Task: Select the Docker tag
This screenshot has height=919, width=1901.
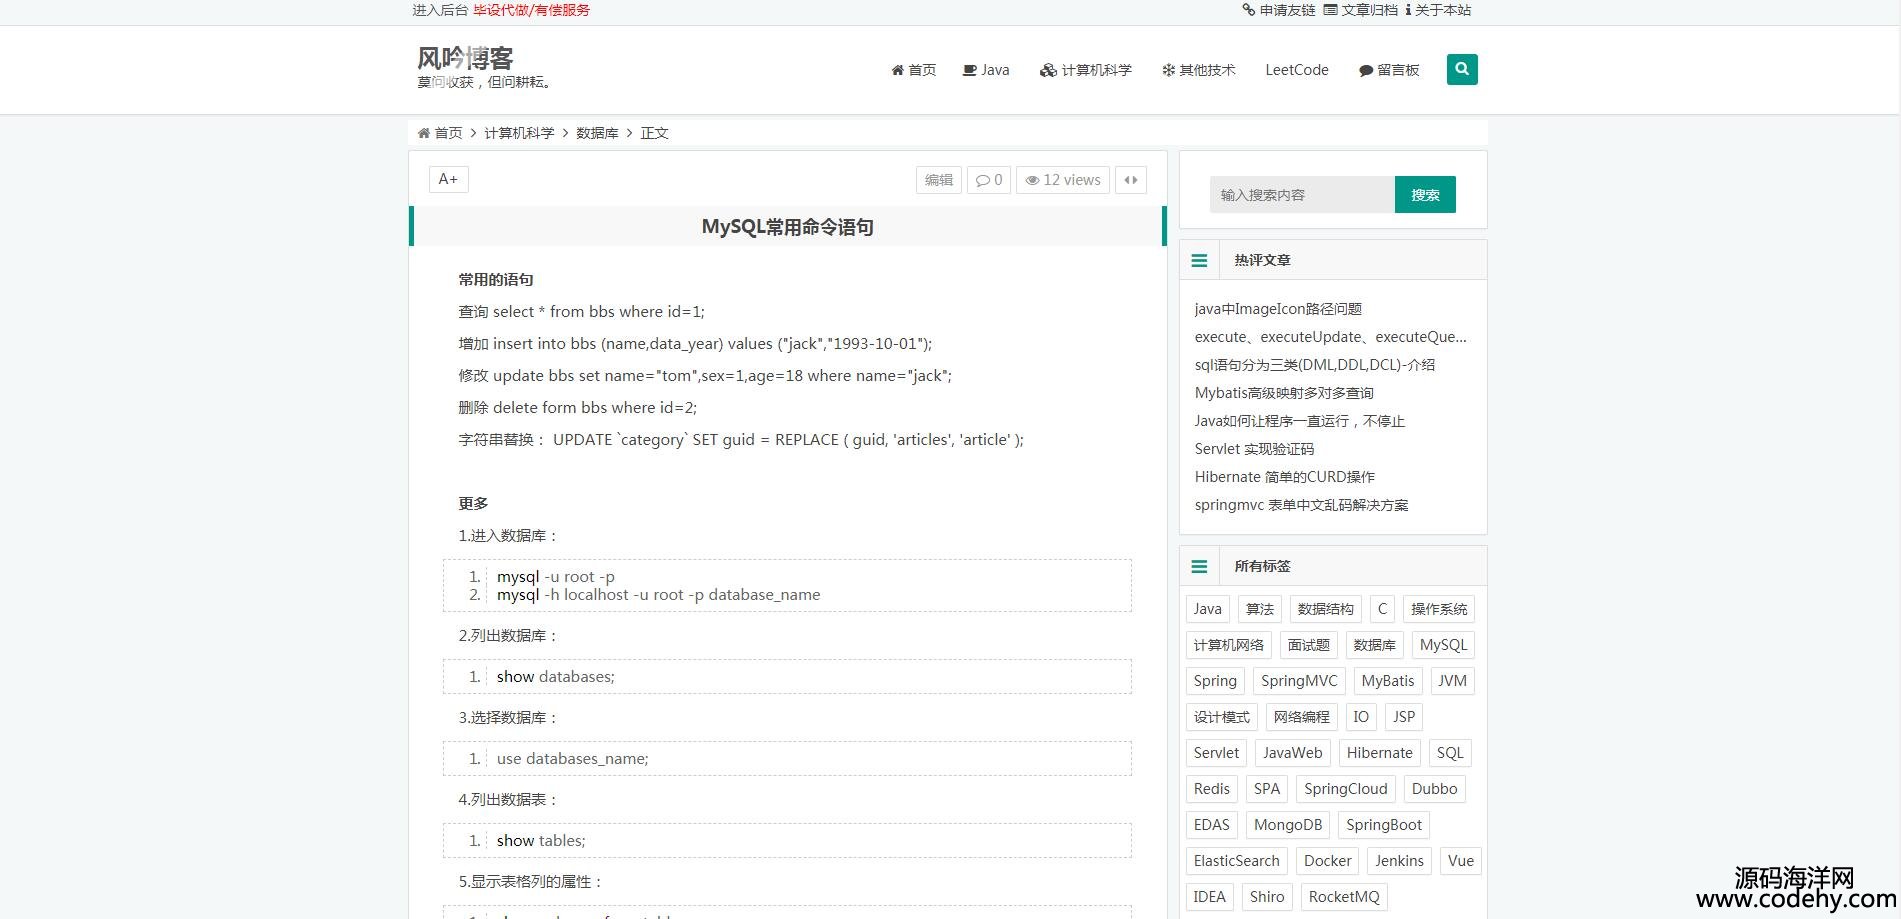Action: 1328,861
